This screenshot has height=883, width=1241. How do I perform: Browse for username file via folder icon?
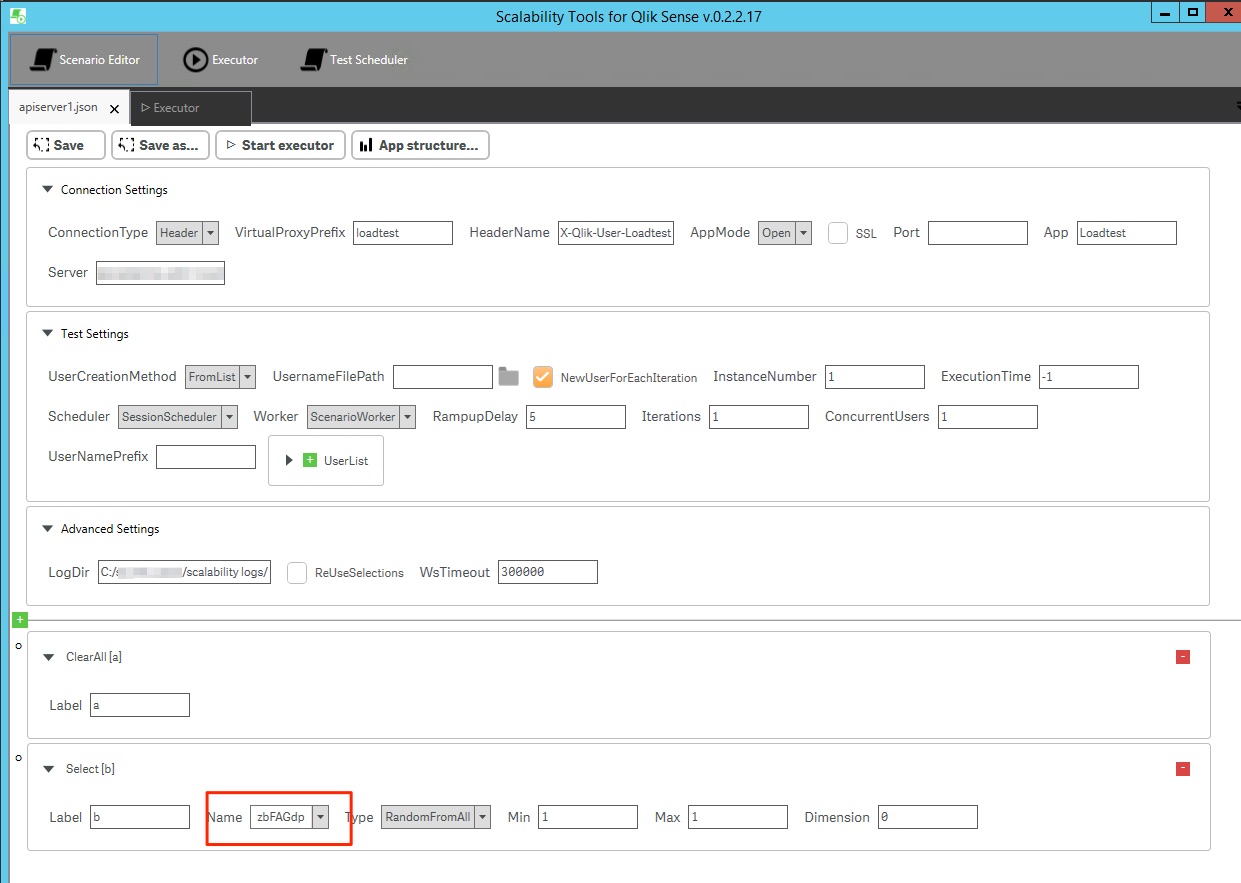(x=509, y=377)
